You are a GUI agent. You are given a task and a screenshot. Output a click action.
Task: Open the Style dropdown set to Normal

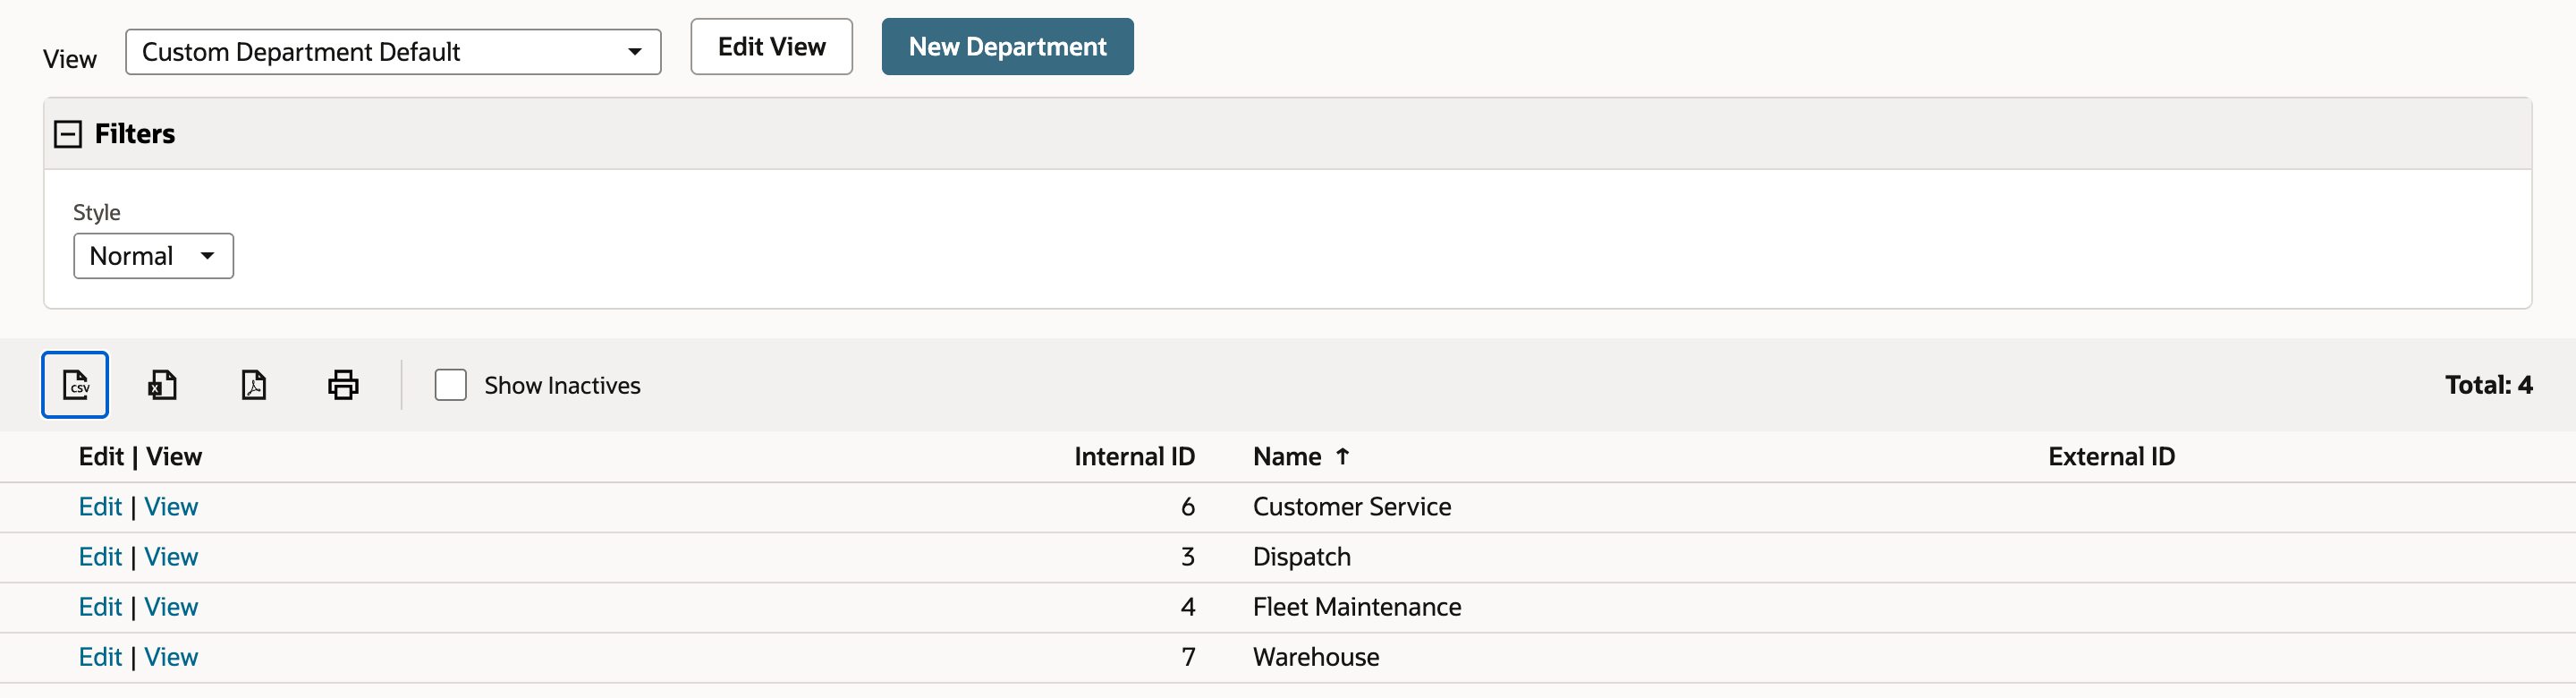tap(153, 256)
